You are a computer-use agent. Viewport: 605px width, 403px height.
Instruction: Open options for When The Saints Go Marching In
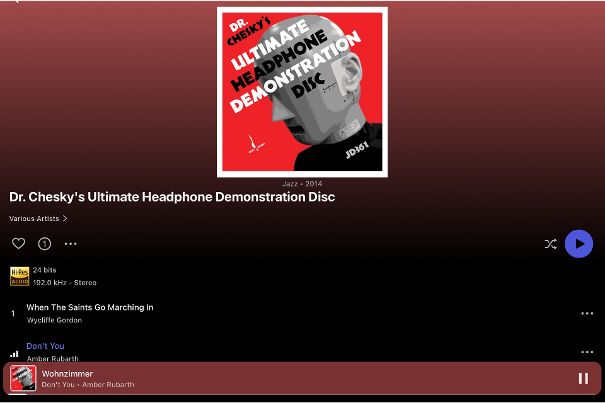tap(587, 313)
